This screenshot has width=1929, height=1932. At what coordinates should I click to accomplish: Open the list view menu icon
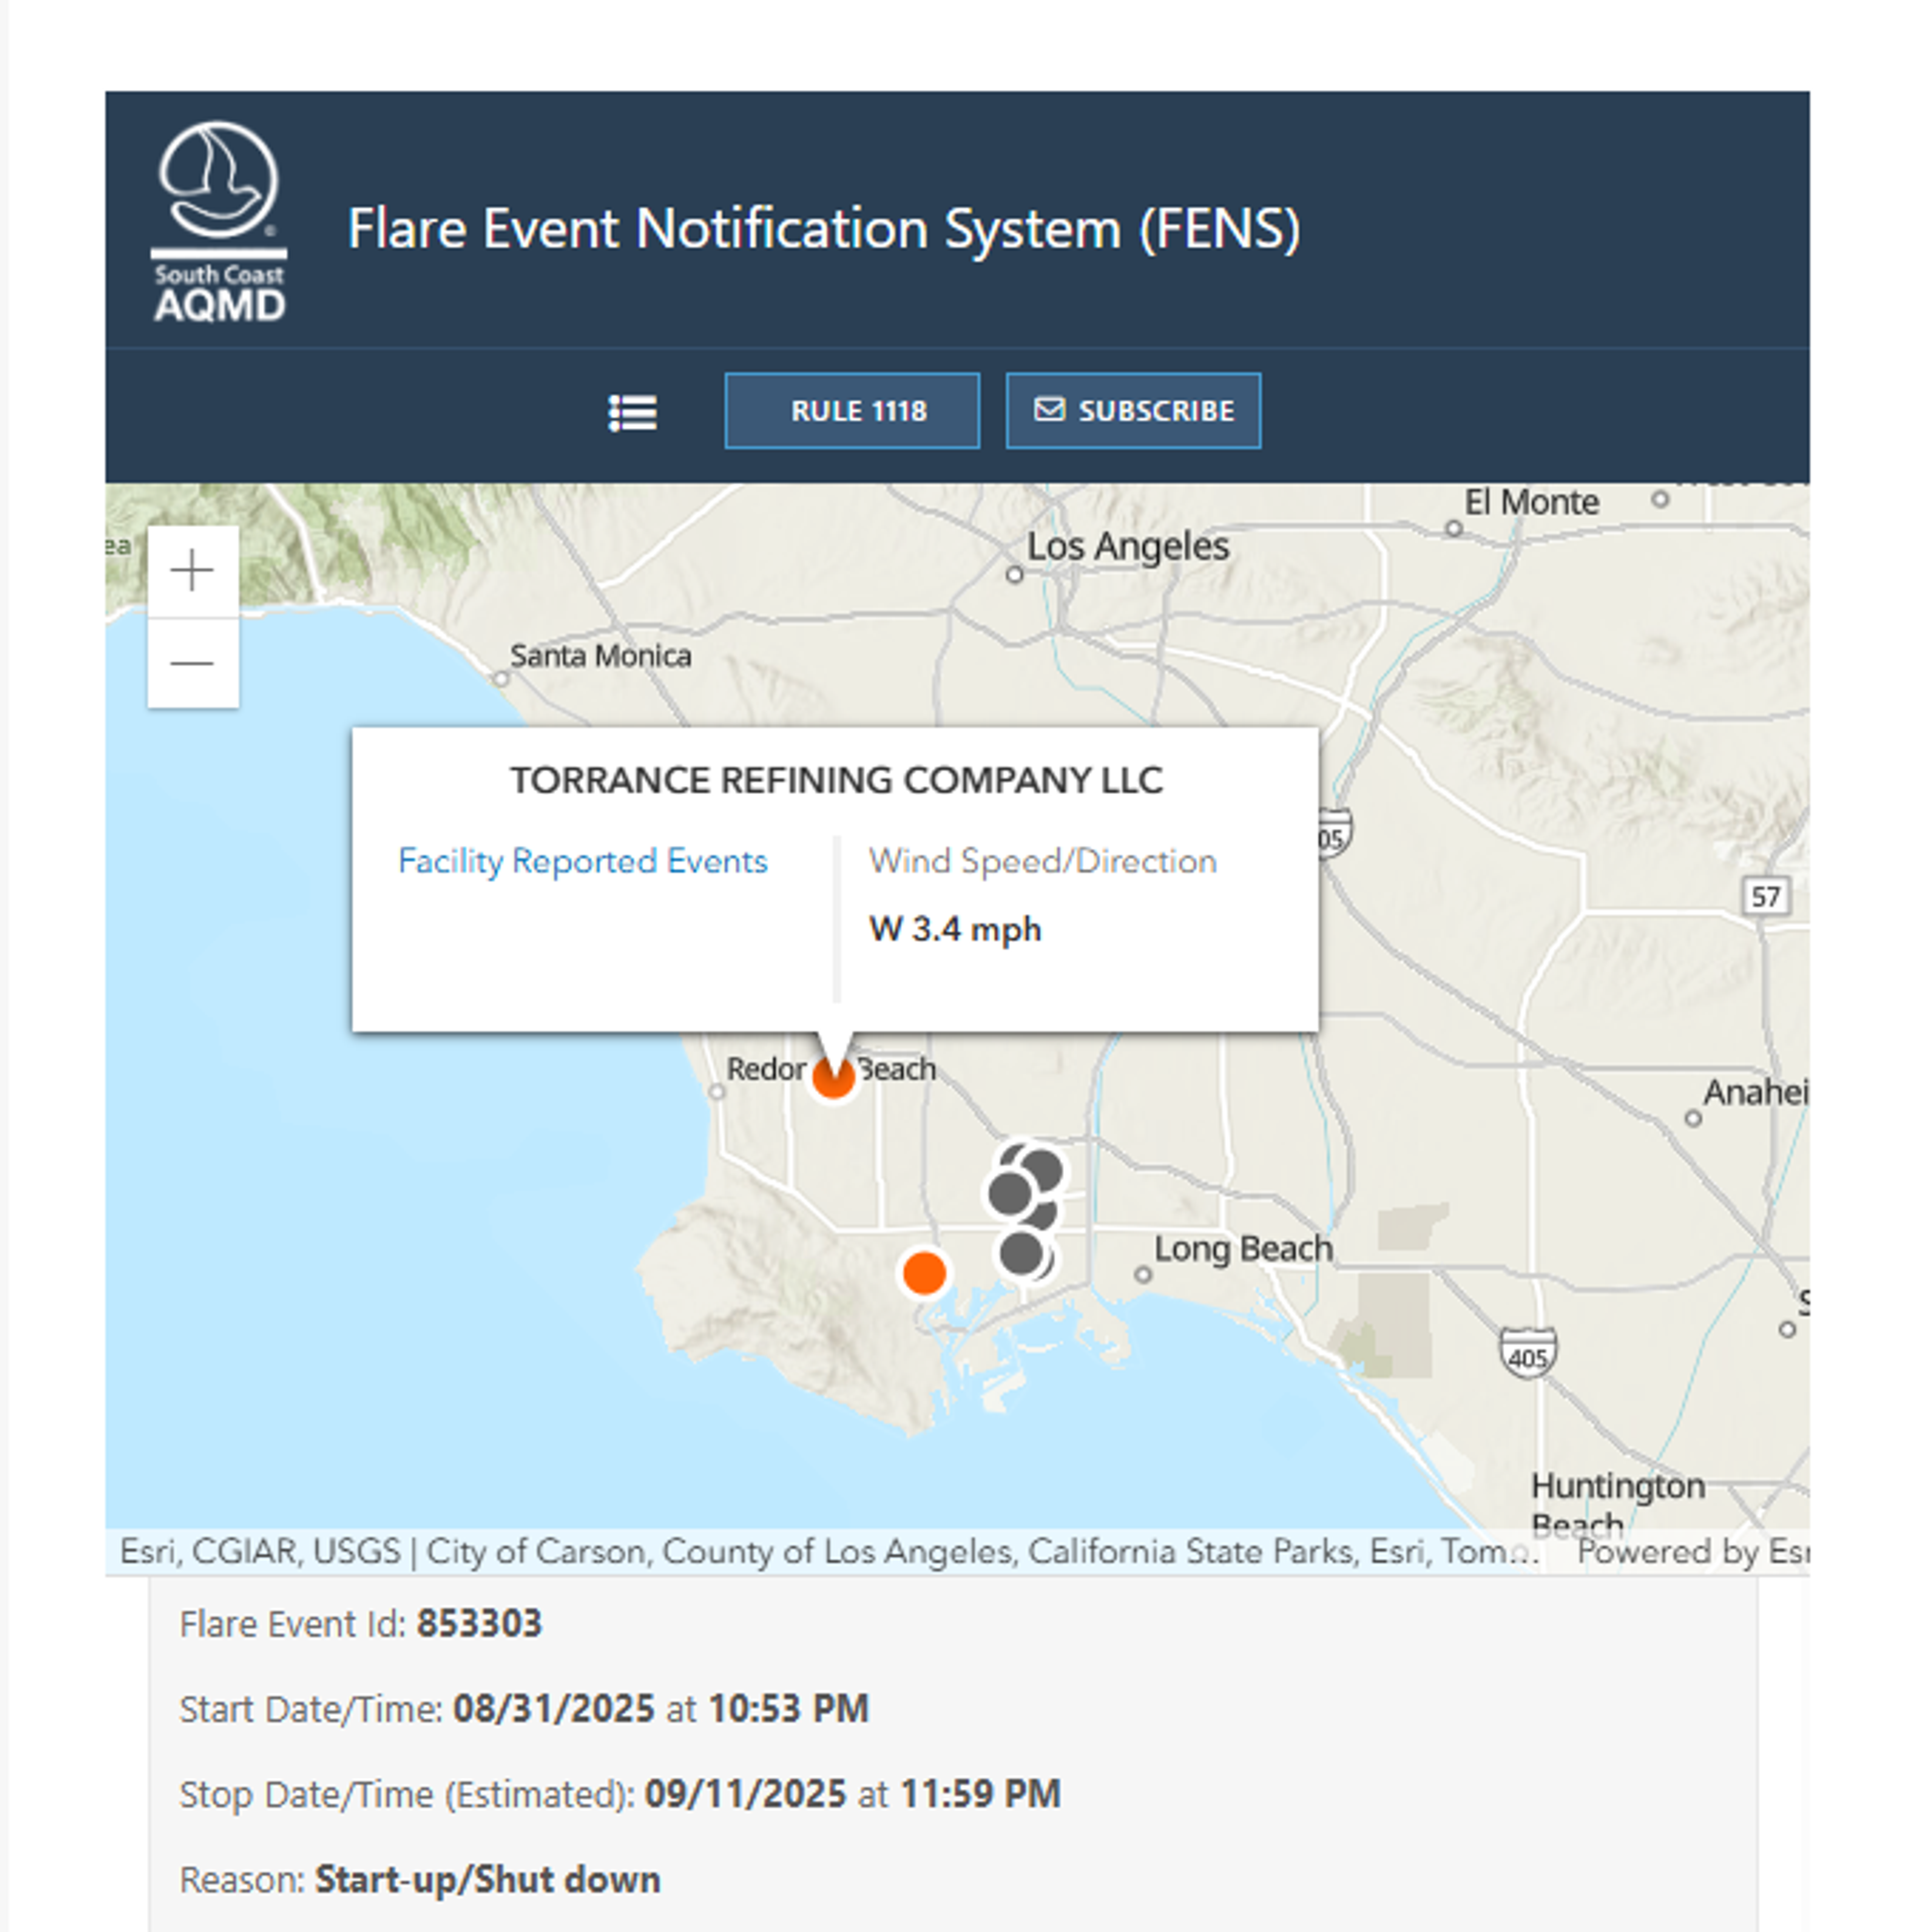pos(633,412)
